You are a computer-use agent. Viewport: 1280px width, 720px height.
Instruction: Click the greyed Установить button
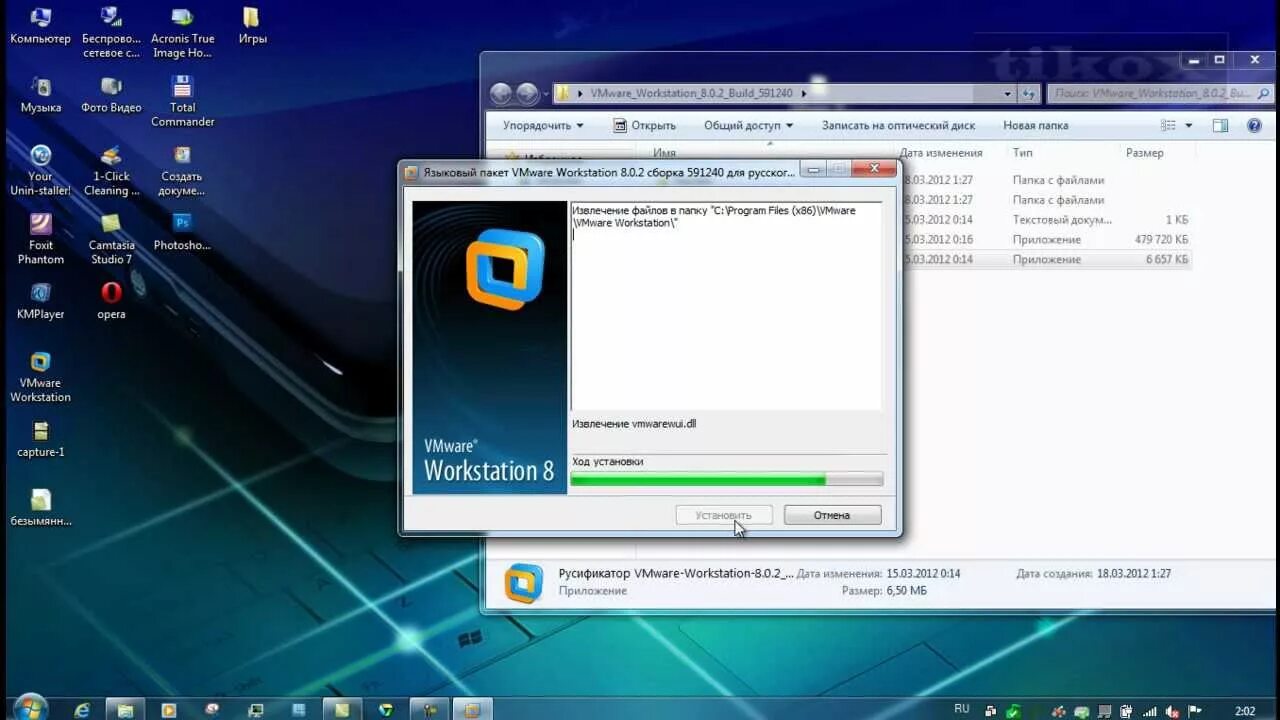(724, 515)
